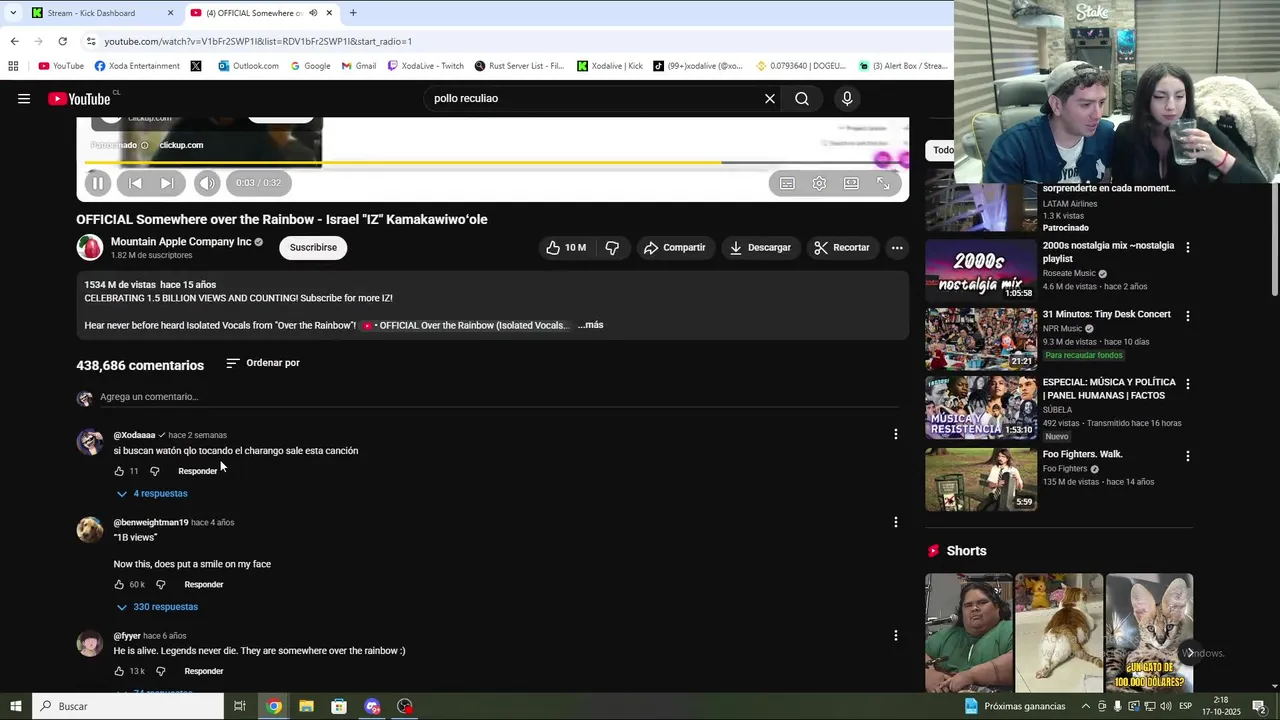Open File Explorer from the taskbar

tap(307, 706)
